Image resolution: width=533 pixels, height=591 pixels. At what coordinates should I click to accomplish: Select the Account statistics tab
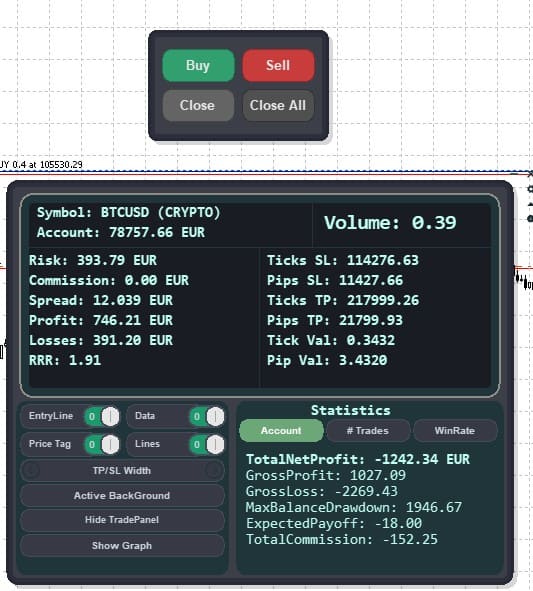pyautogui.click(x=281, y=430)
